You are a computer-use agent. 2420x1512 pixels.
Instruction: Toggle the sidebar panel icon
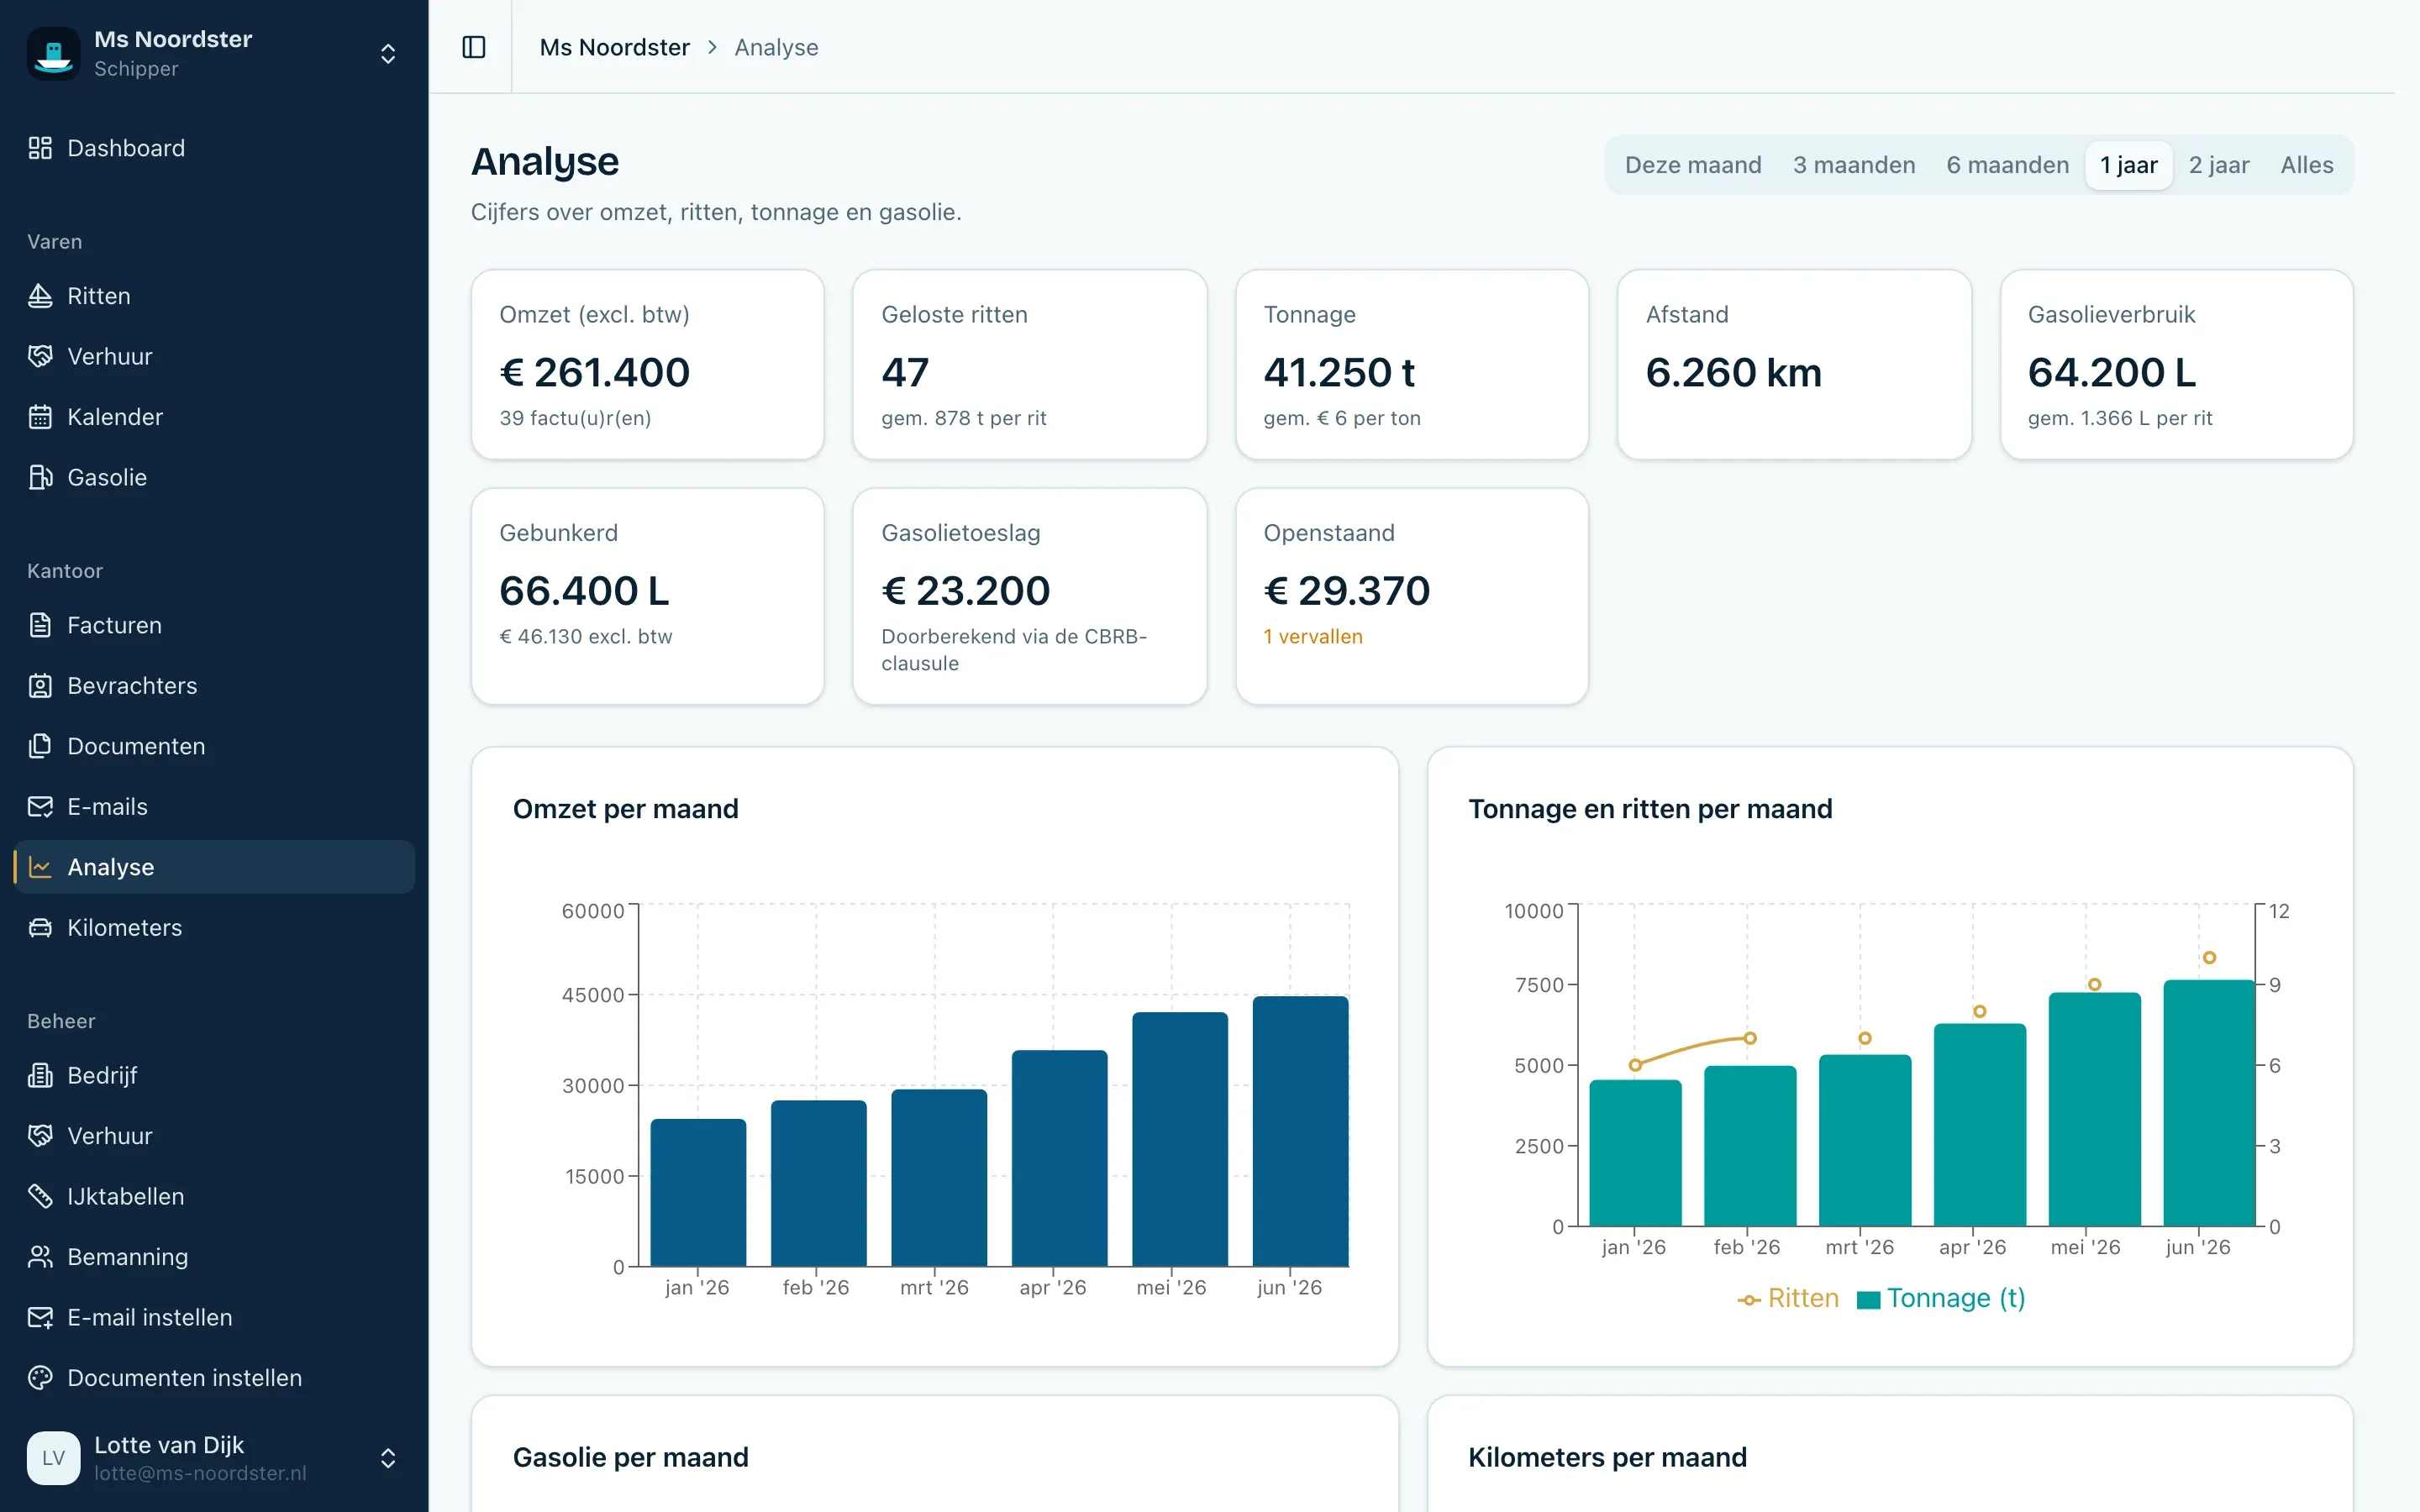pos(474,47)
